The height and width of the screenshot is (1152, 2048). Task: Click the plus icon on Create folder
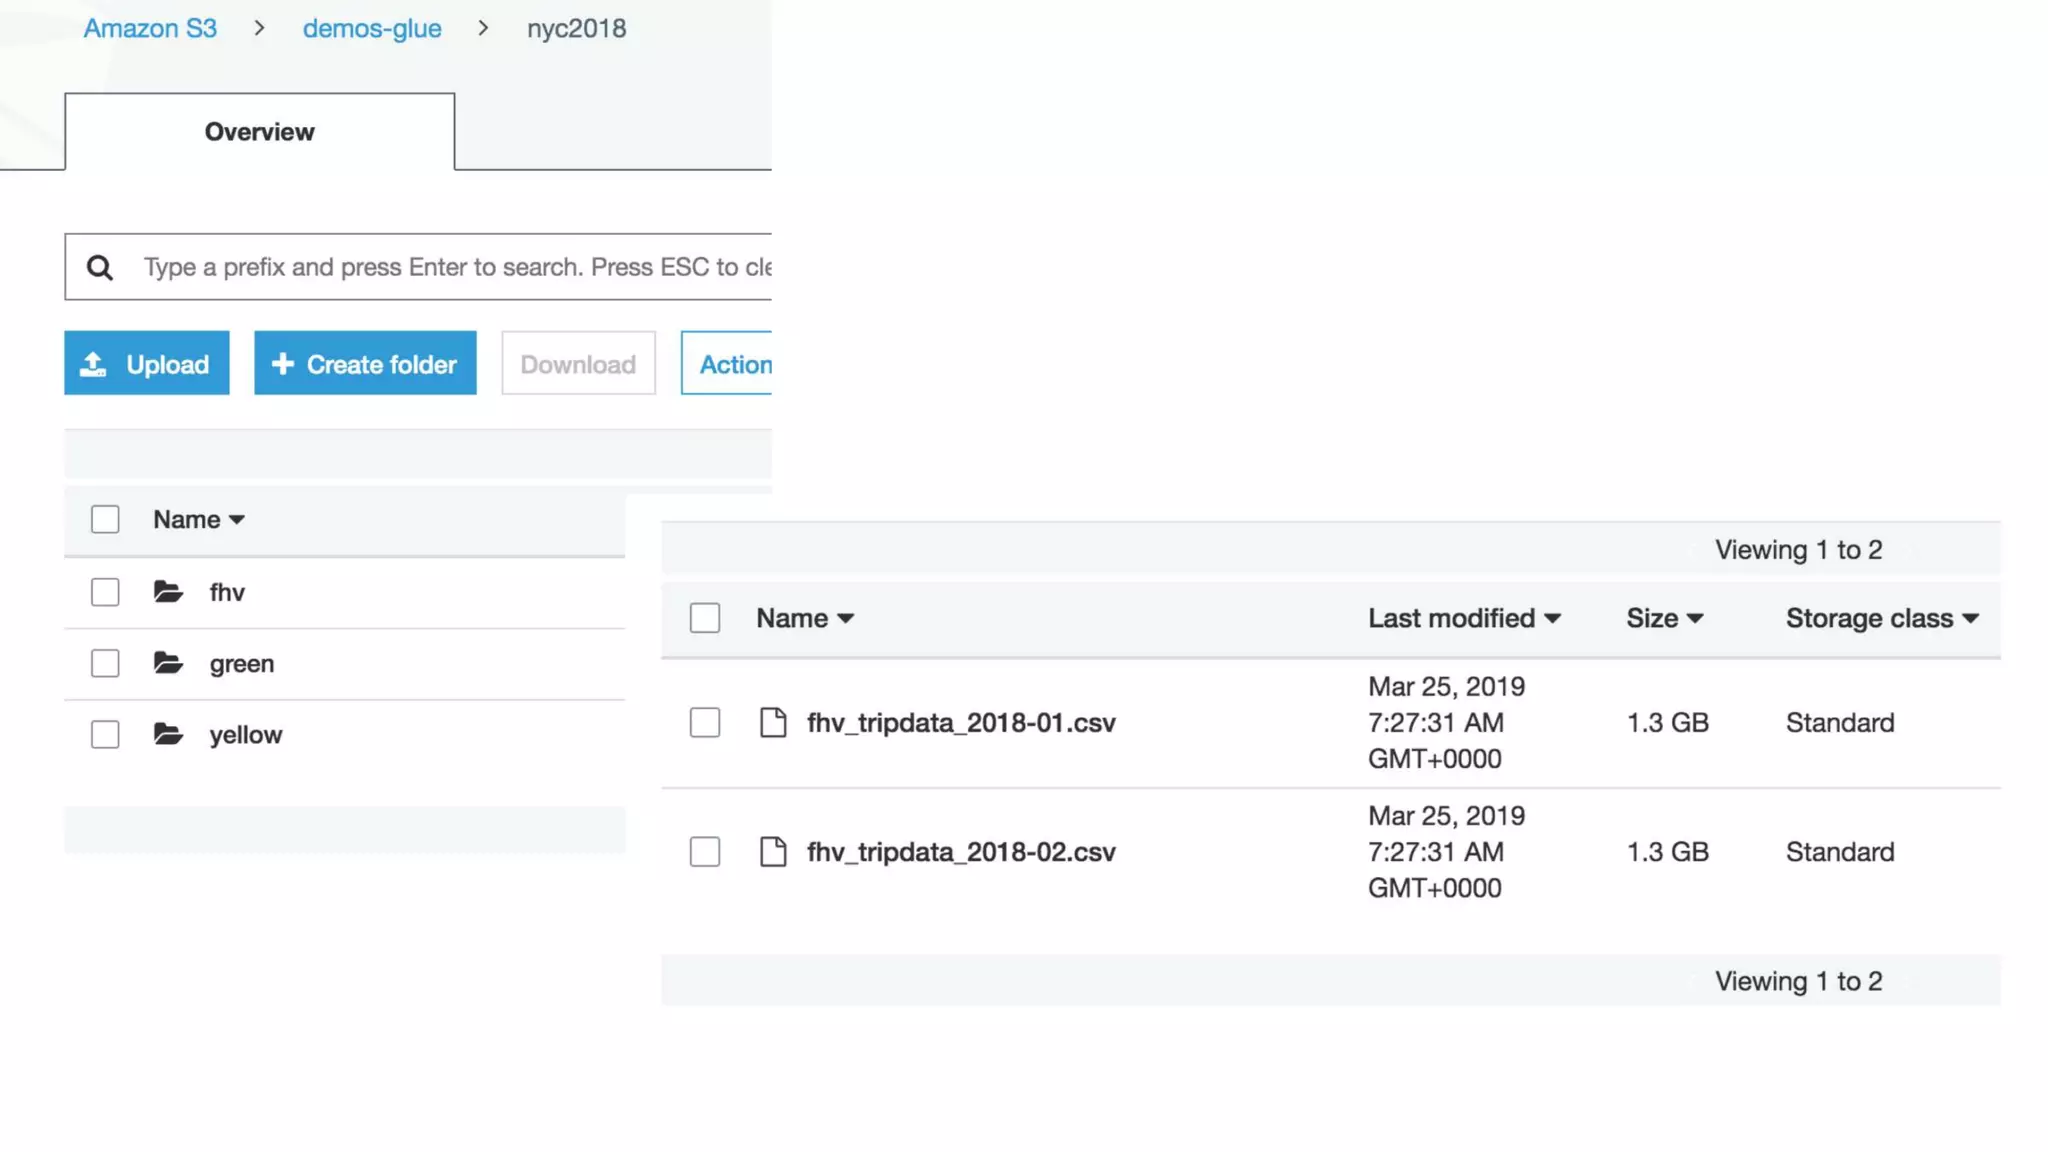point(283,364)
